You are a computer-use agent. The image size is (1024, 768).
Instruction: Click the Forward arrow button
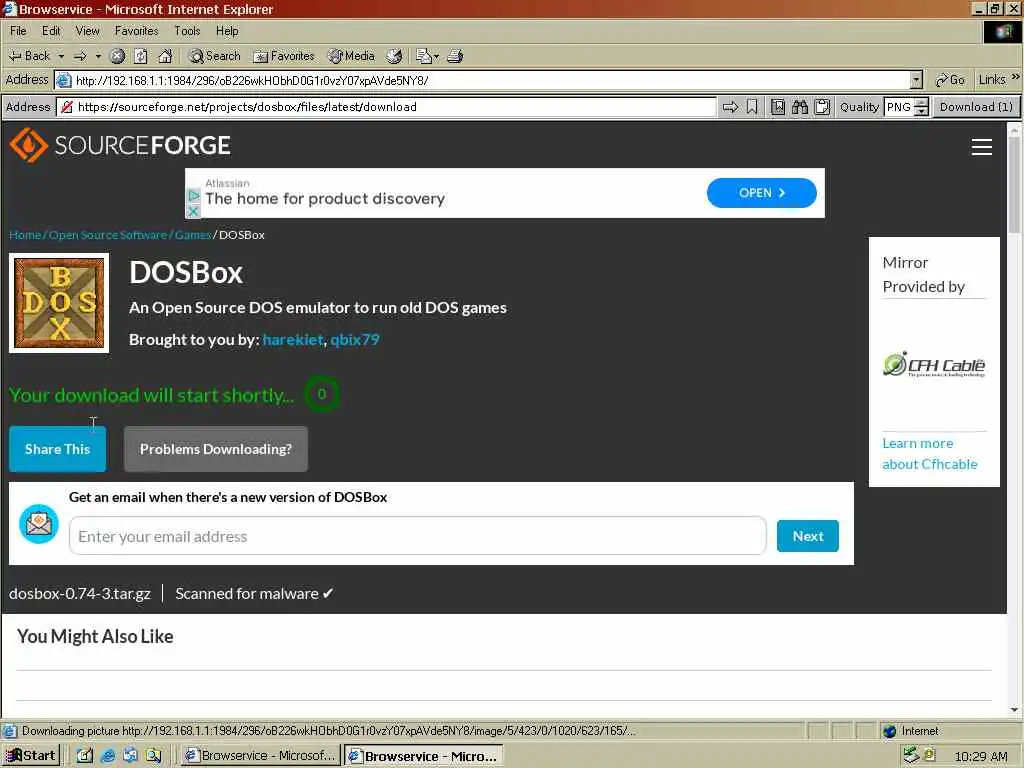click(x=80, y=56)
